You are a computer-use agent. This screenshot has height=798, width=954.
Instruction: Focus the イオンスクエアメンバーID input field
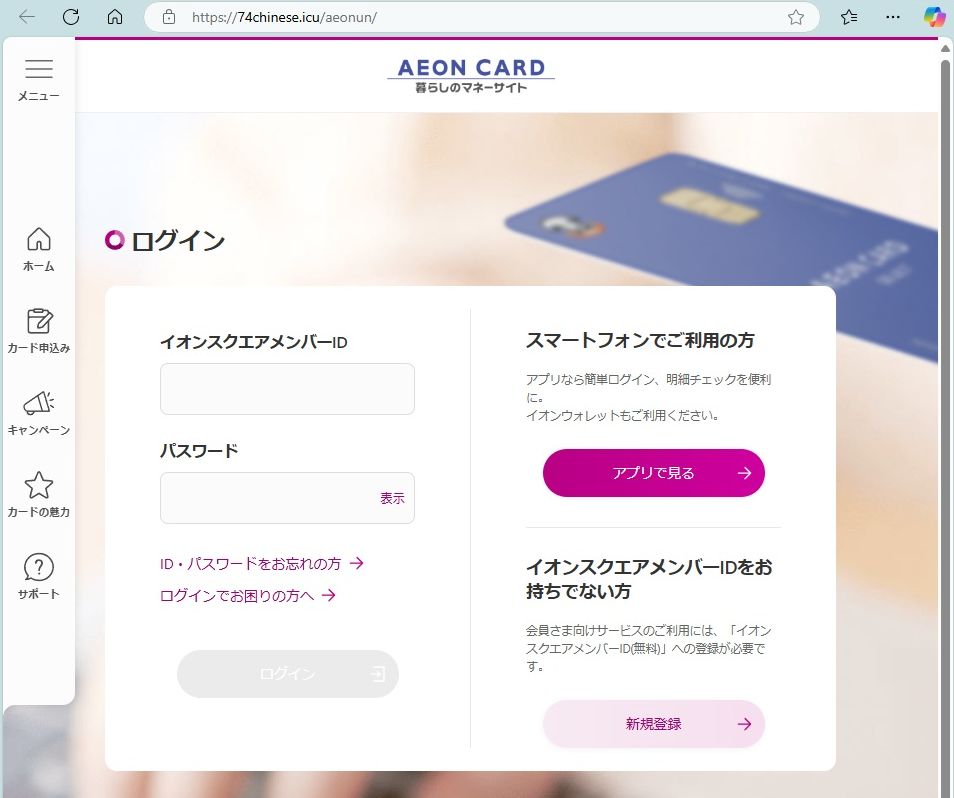point(287,389)
